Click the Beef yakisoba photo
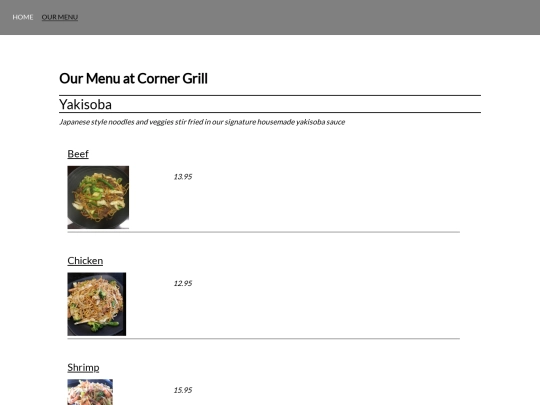540x405 pixels. [98, 197]
